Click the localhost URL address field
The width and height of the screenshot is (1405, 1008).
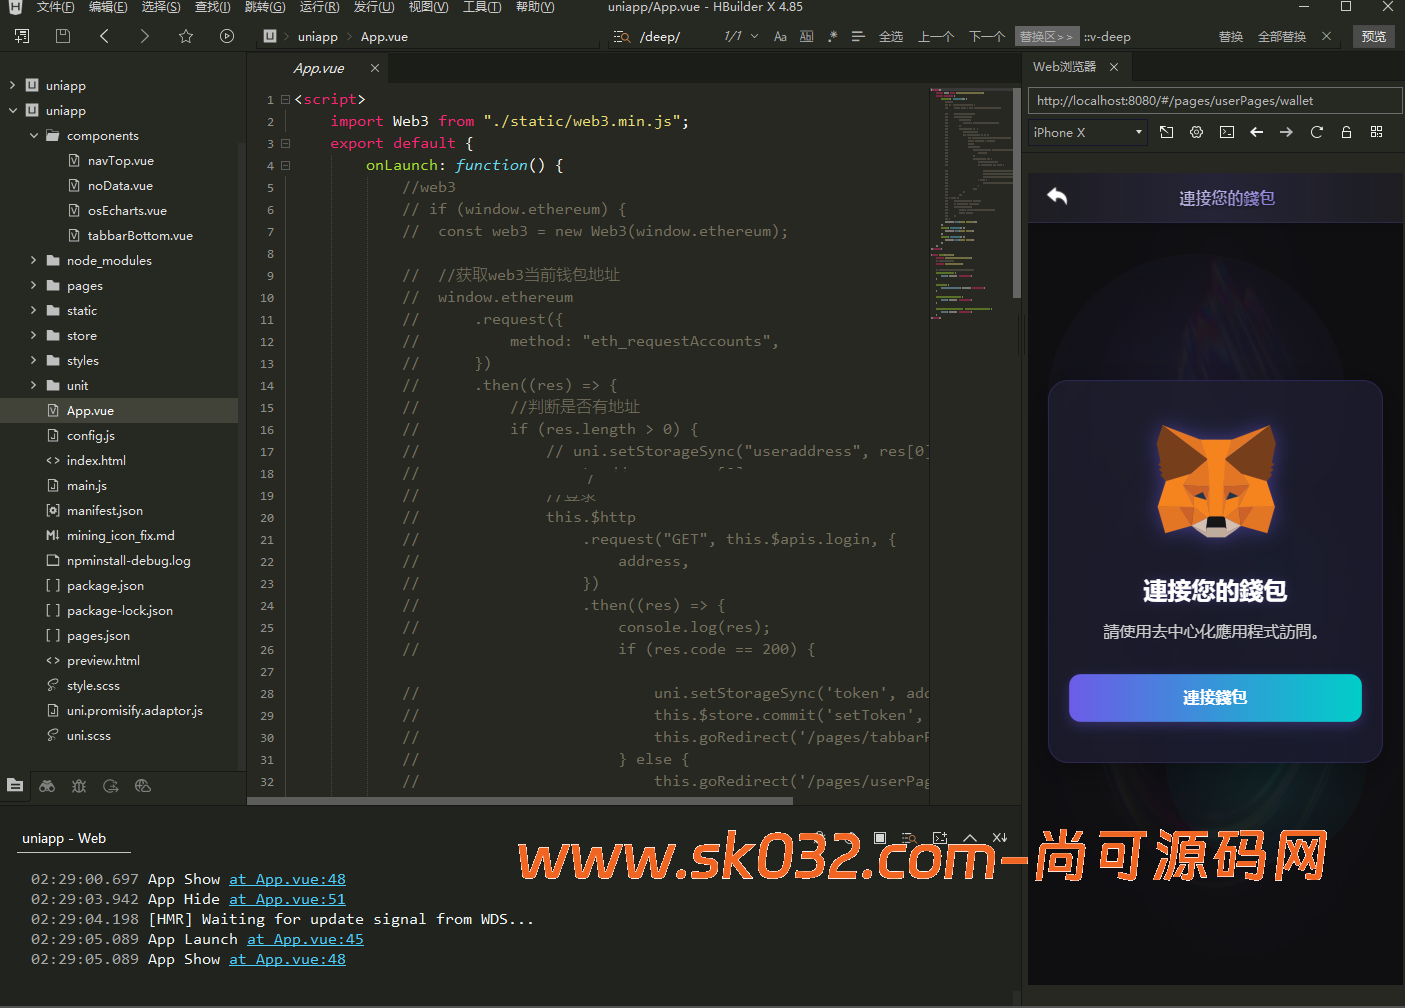[x=1214, y=100]
